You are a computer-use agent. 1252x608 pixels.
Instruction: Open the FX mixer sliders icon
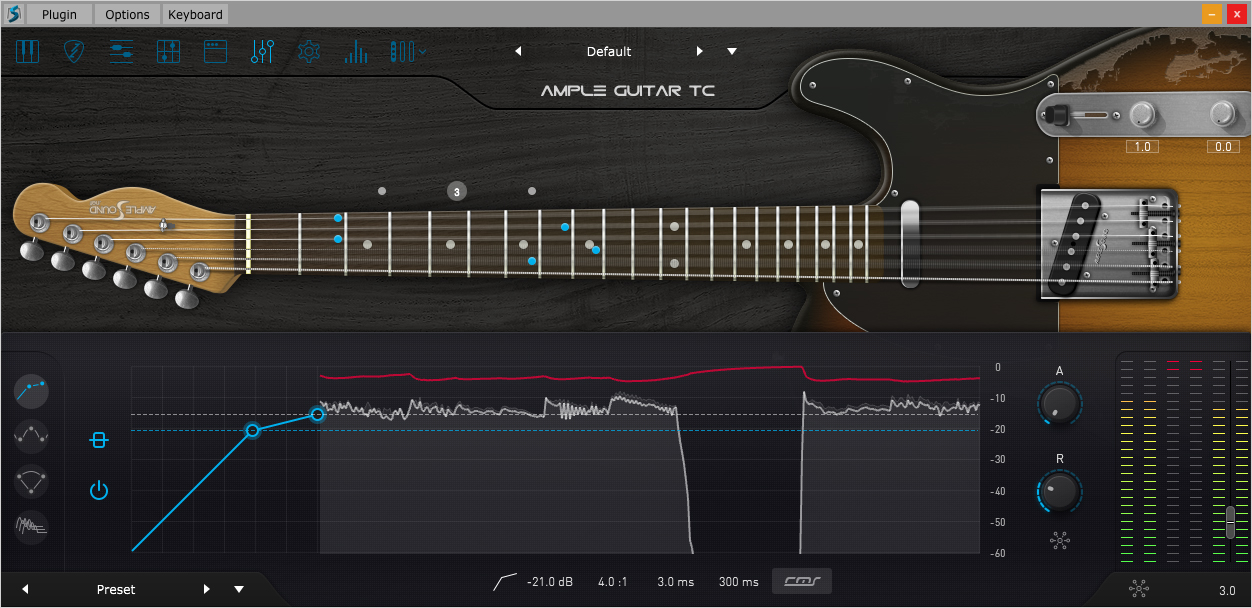(x=263, y=51)
